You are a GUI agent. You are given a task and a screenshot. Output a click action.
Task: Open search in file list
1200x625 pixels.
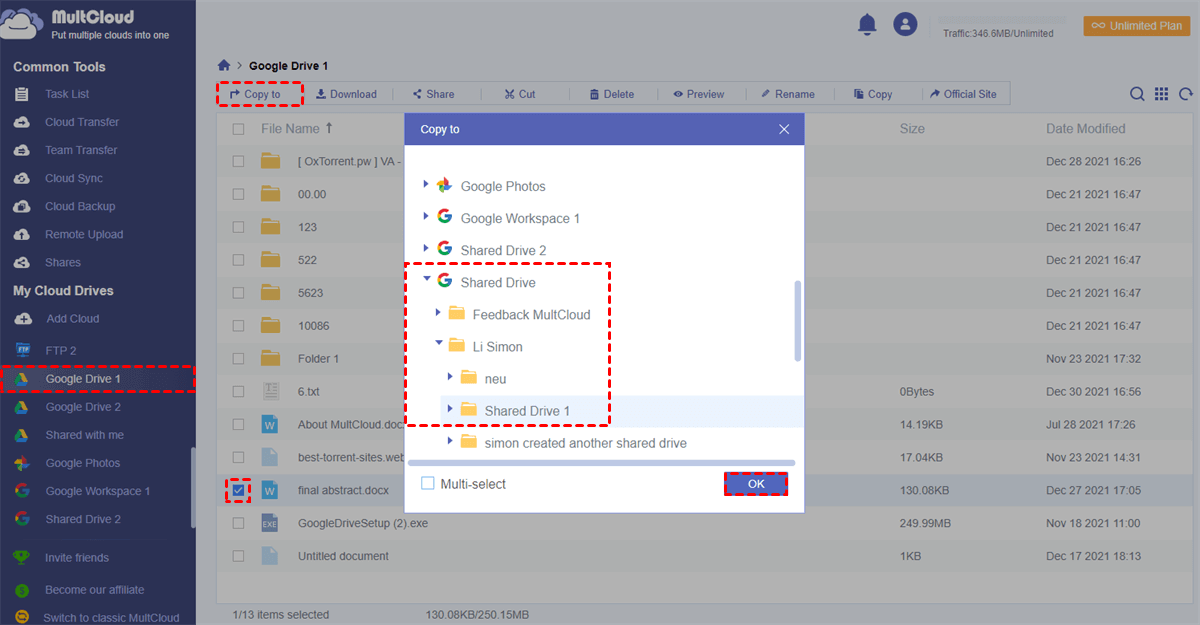[1137, 94]
